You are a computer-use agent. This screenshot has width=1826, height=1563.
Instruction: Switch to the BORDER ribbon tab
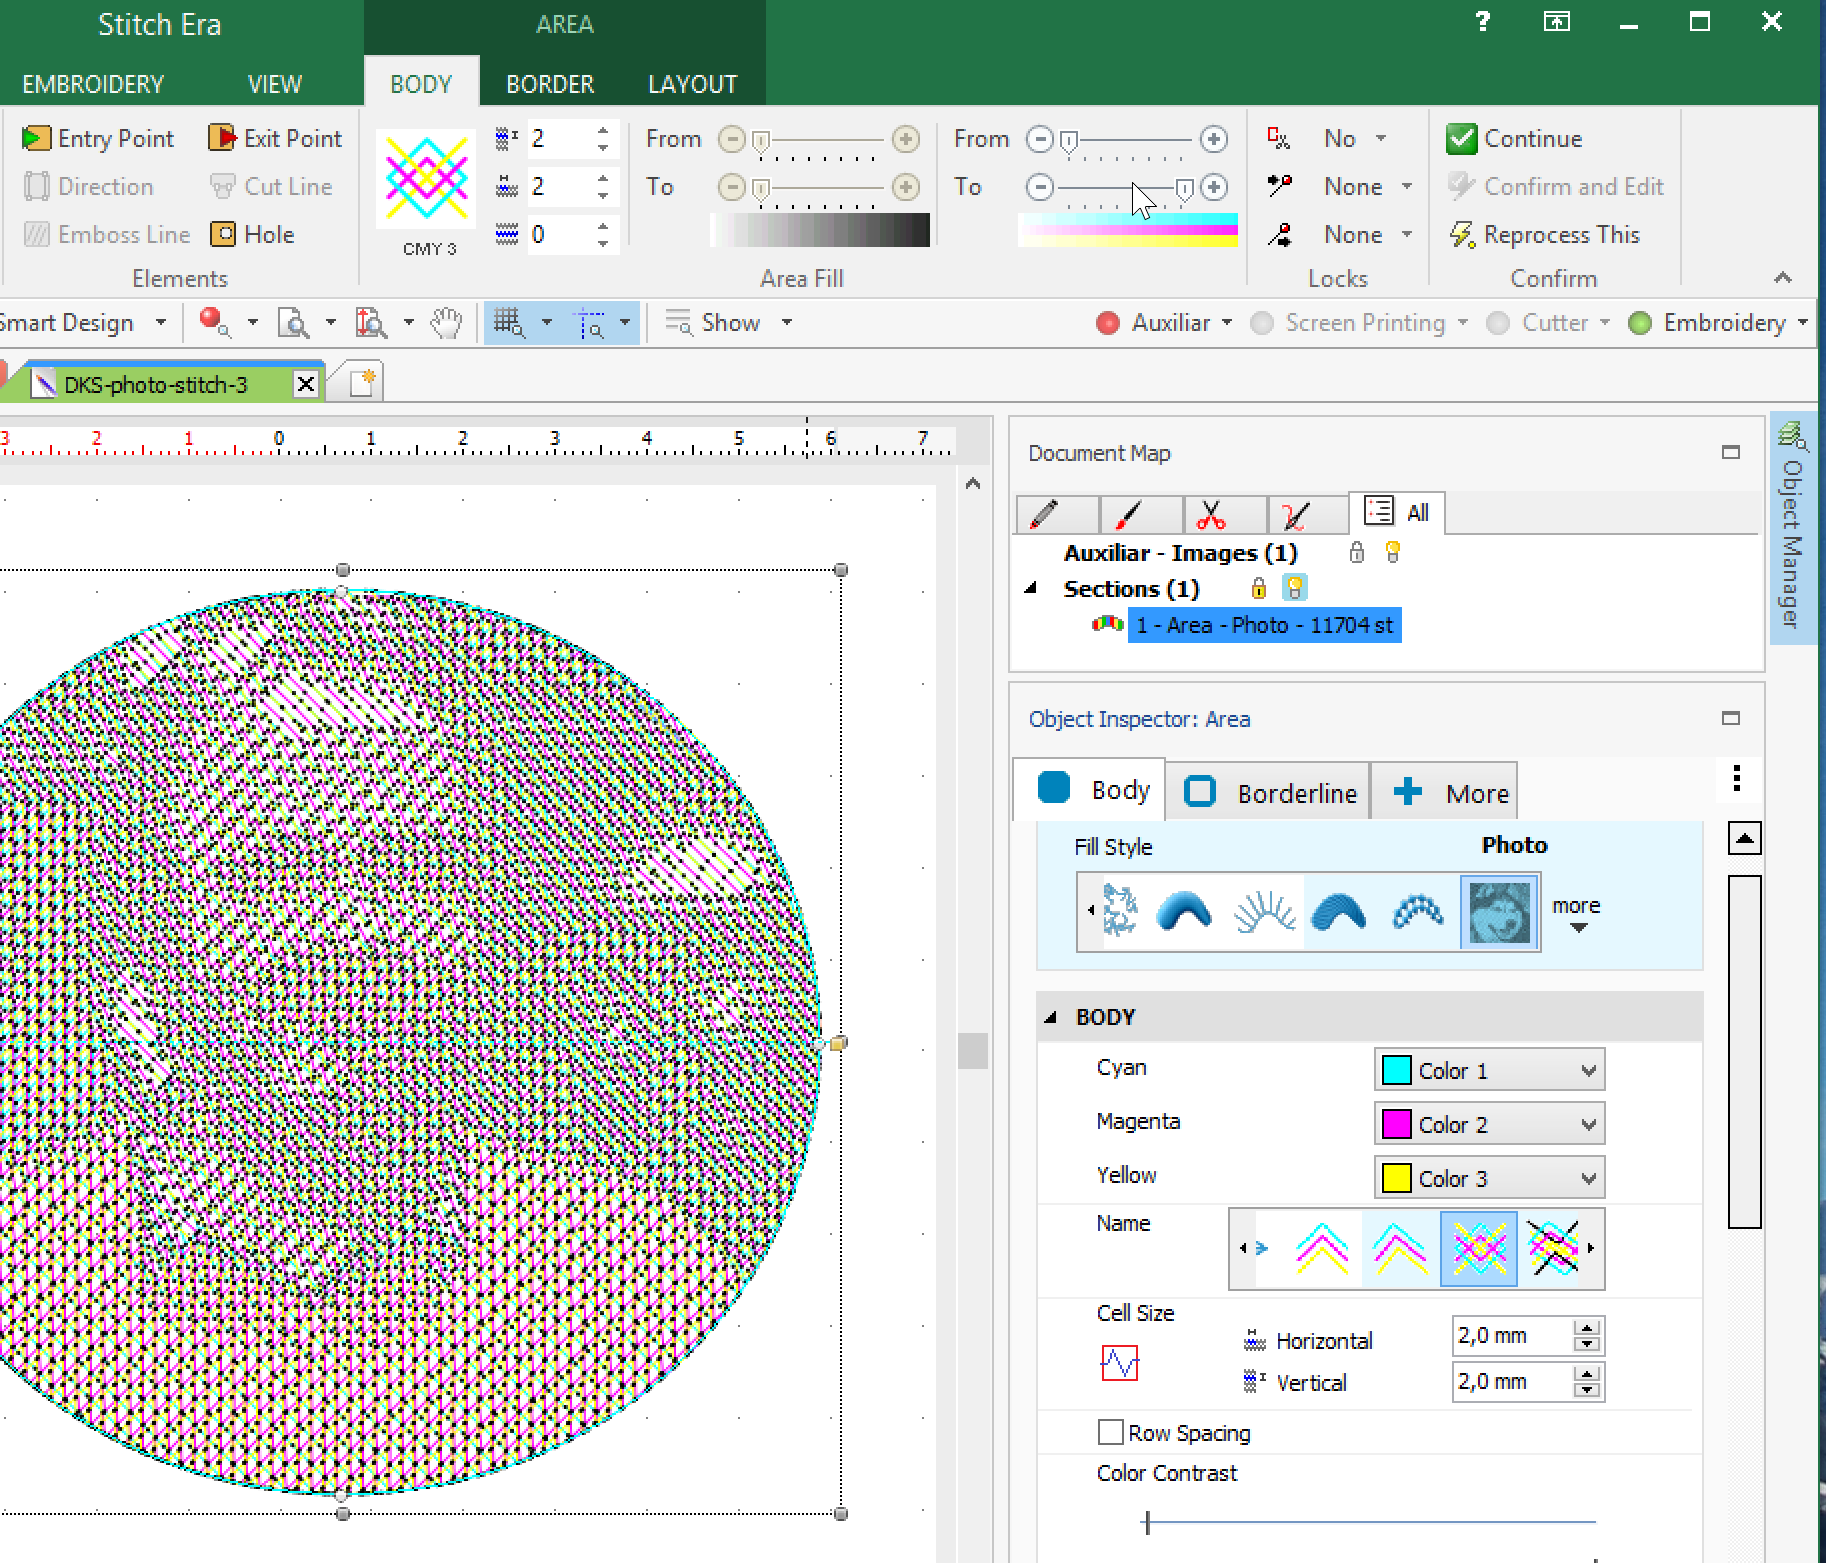(550, 84)
